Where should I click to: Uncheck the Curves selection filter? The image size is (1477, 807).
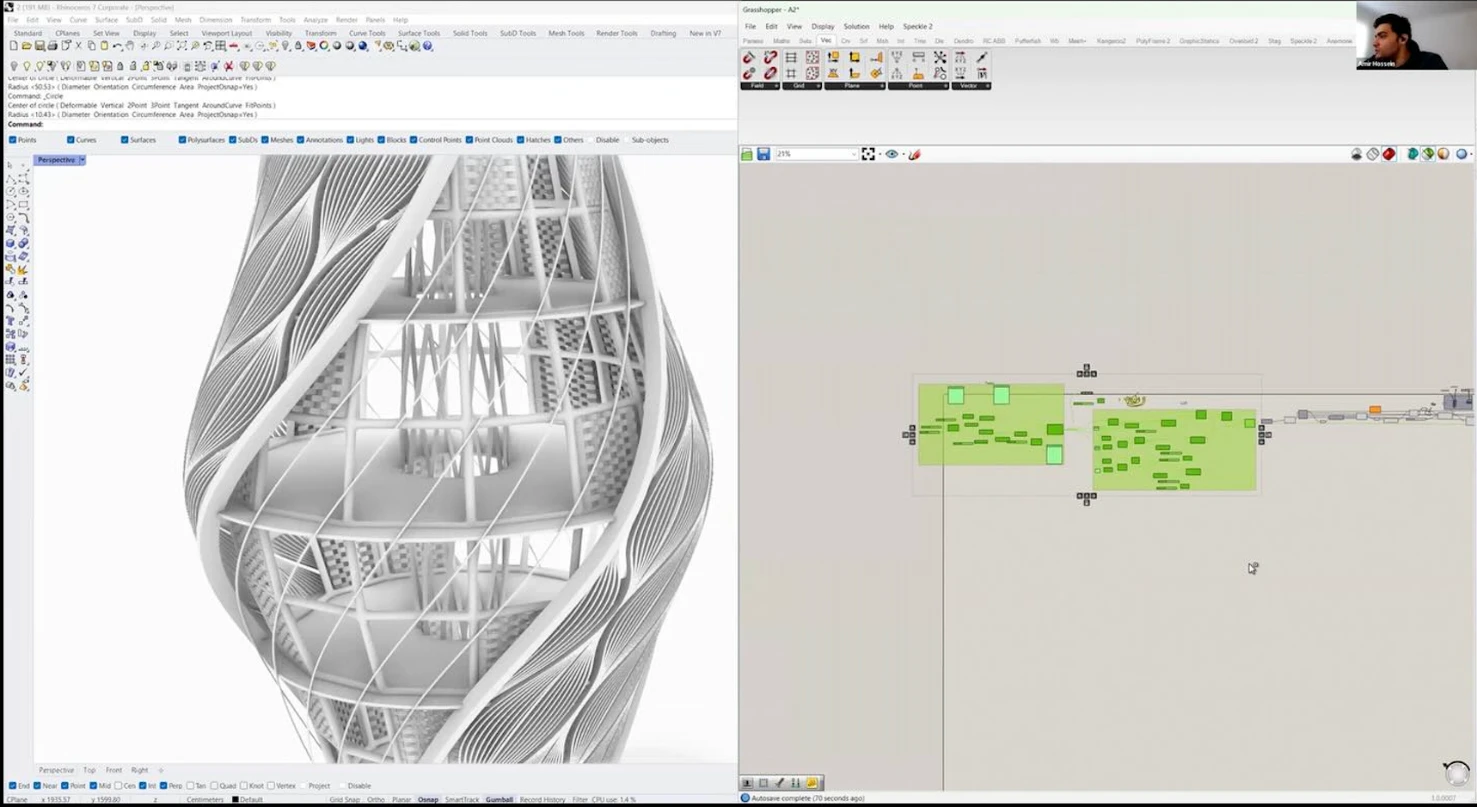71,140
